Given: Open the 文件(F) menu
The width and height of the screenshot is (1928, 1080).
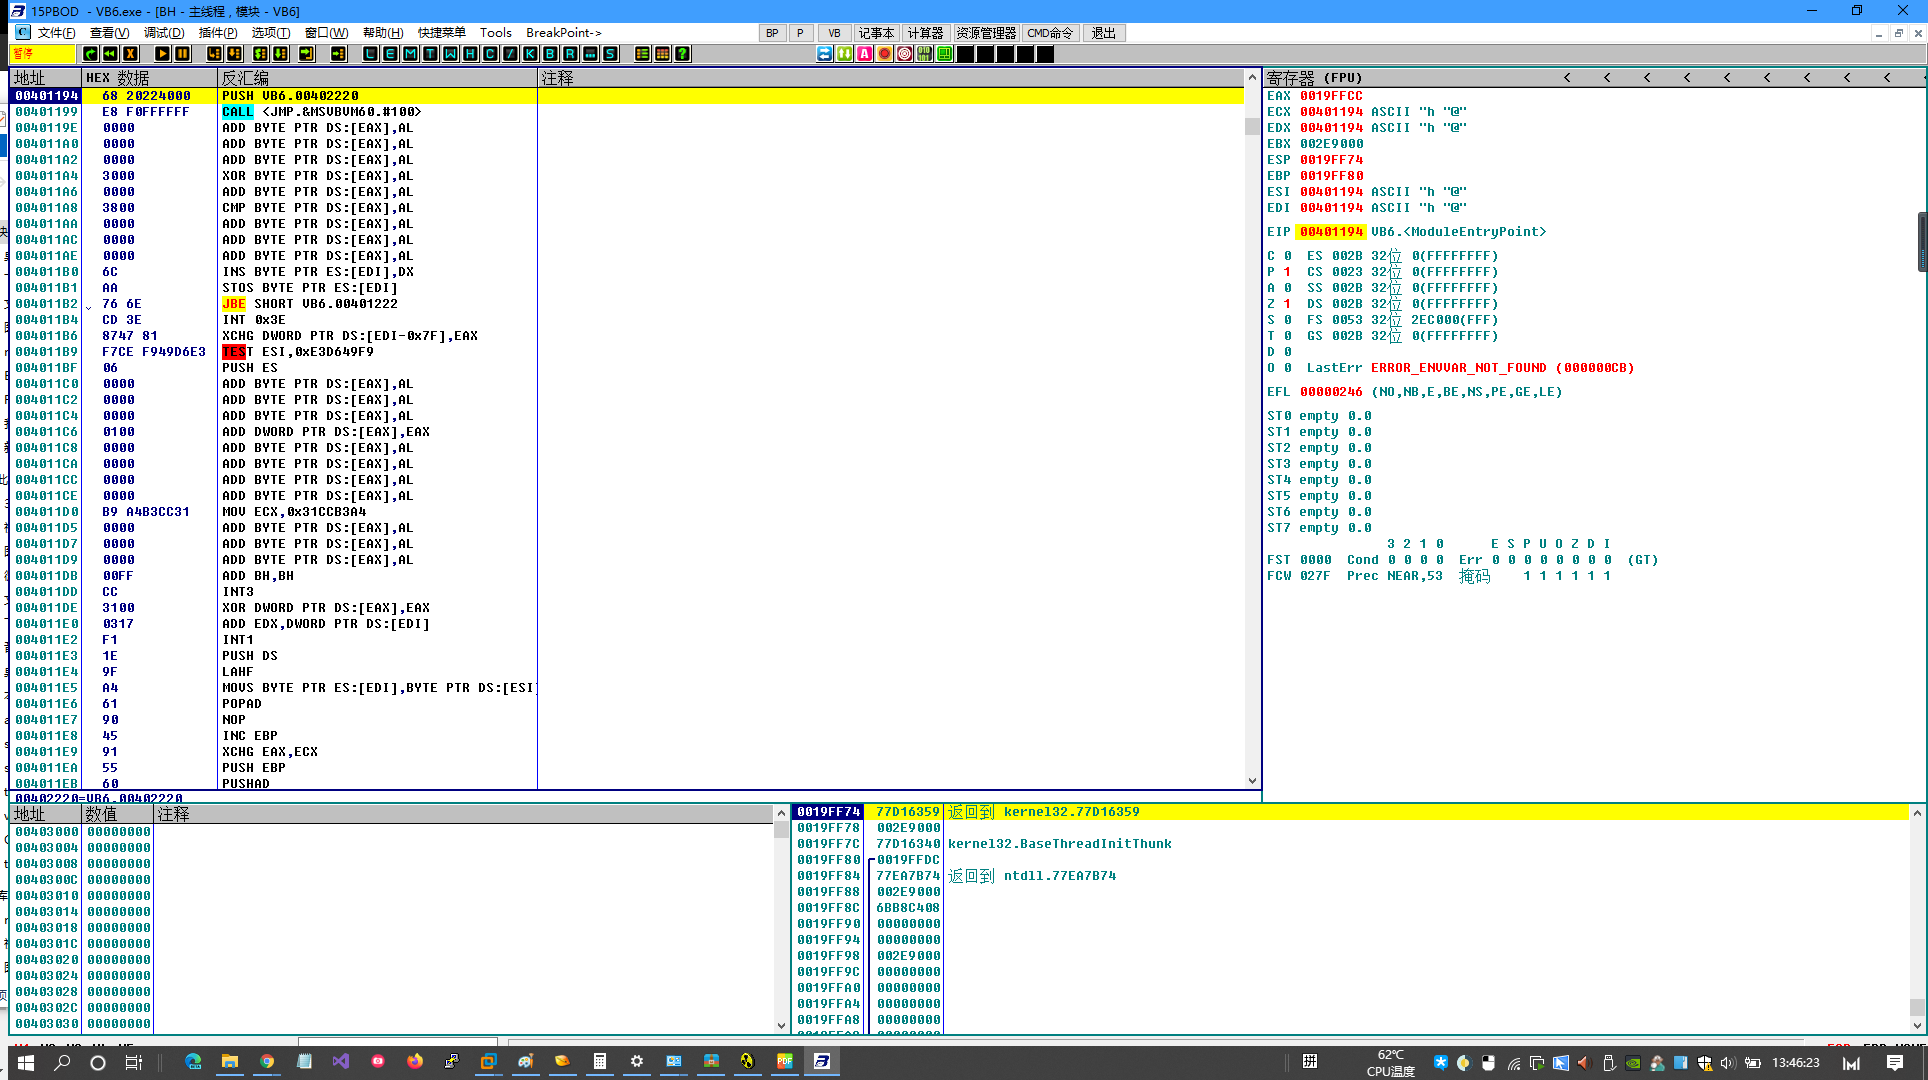Looking at the screenshot, I should click(x=57, y=33).
